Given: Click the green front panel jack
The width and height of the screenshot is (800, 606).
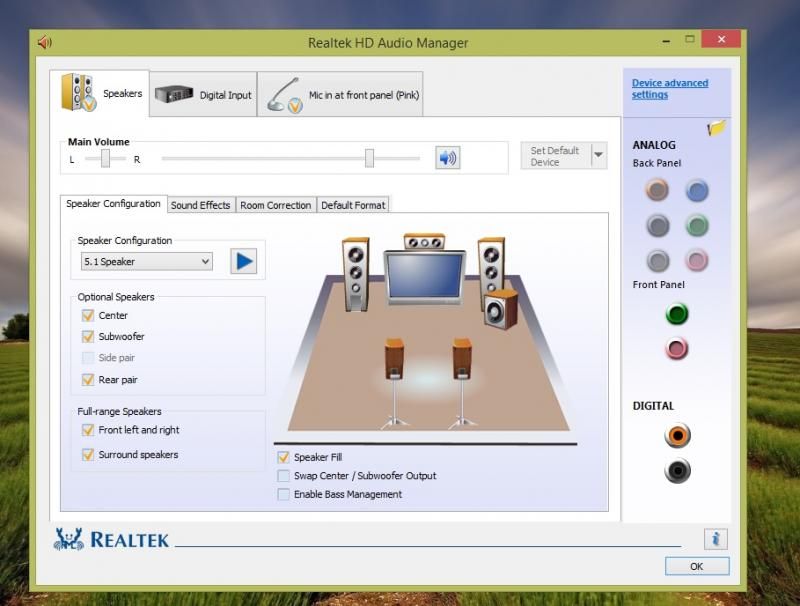Looking at the screenshot, I should pos(677,314).
